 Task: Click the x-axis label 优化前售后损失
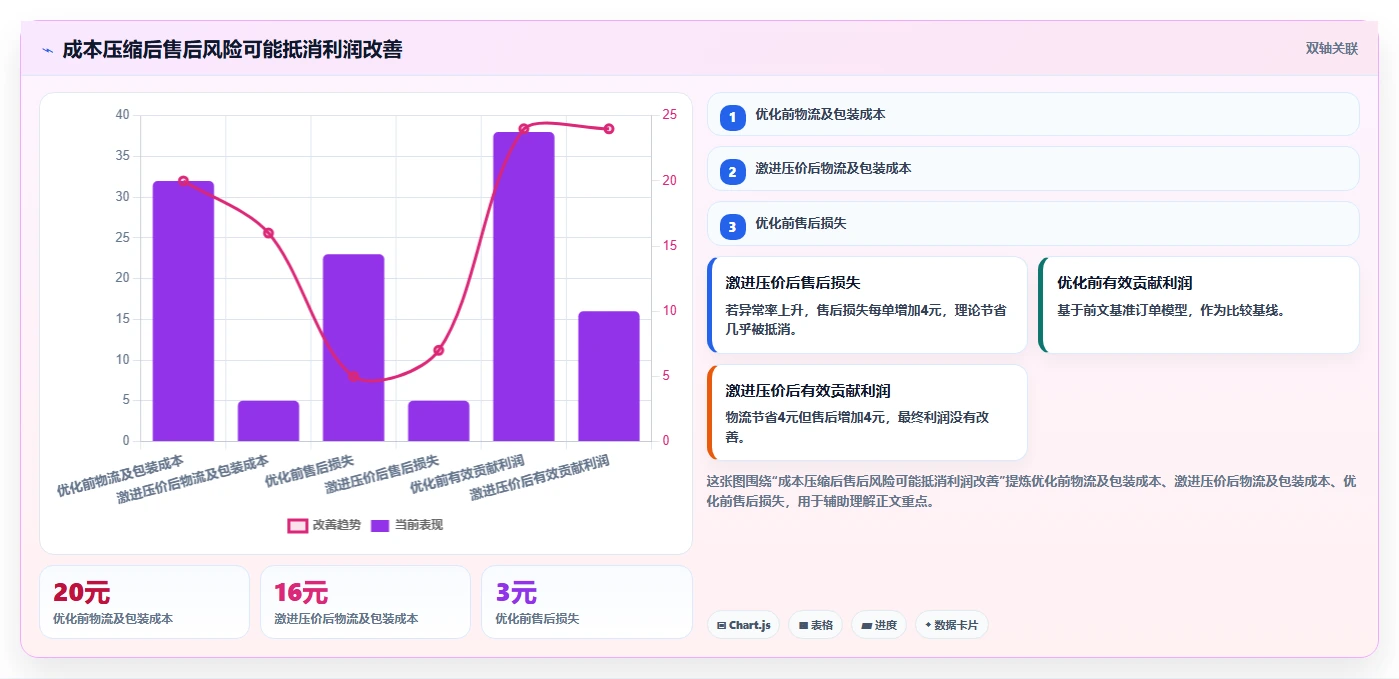[x=310, y=471]
